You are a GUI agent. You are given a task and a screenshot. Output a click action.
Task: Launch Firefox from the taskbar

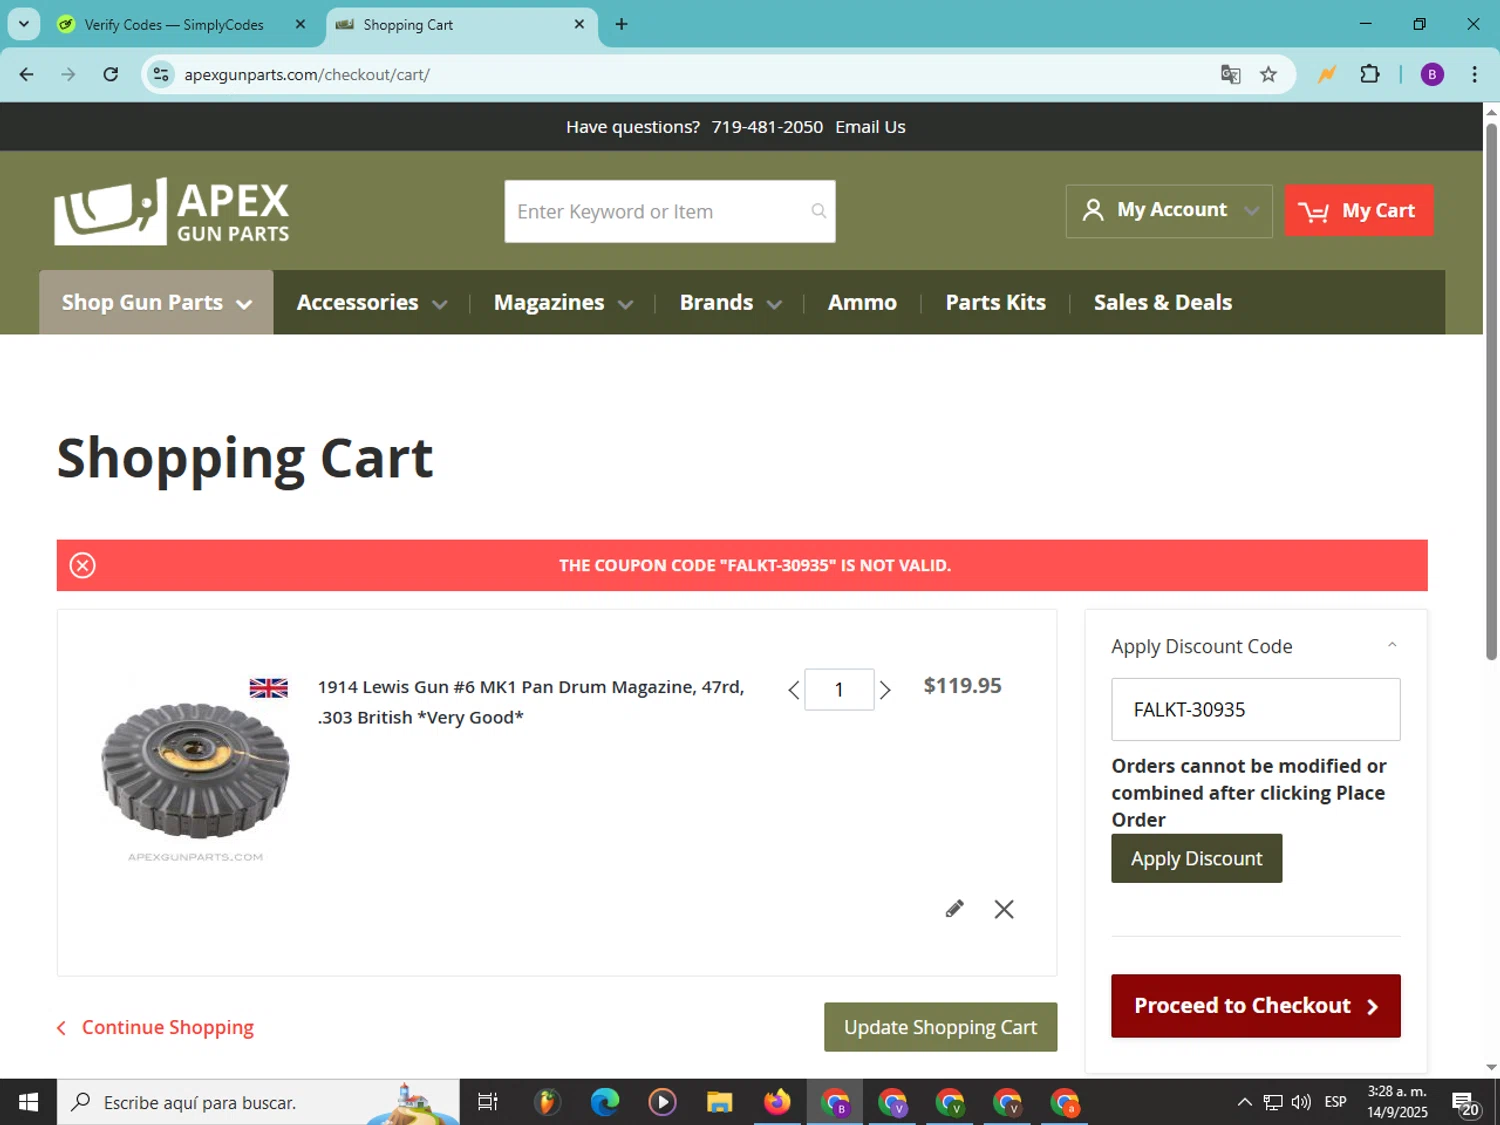coord(777,1102)
